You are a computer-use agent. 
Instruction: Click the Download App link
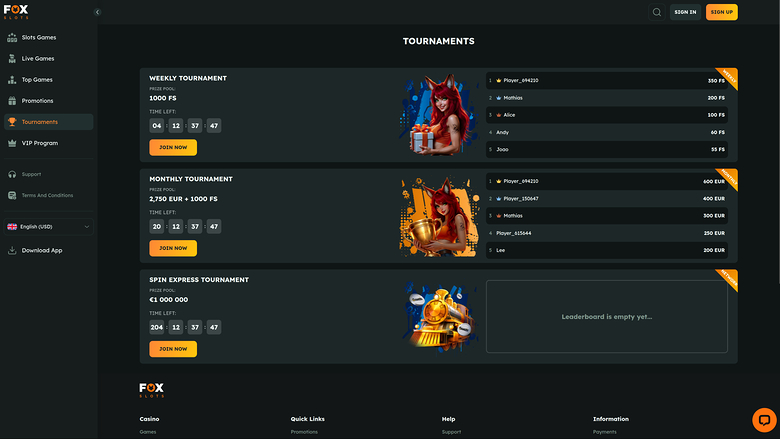[x=42, y=251]
